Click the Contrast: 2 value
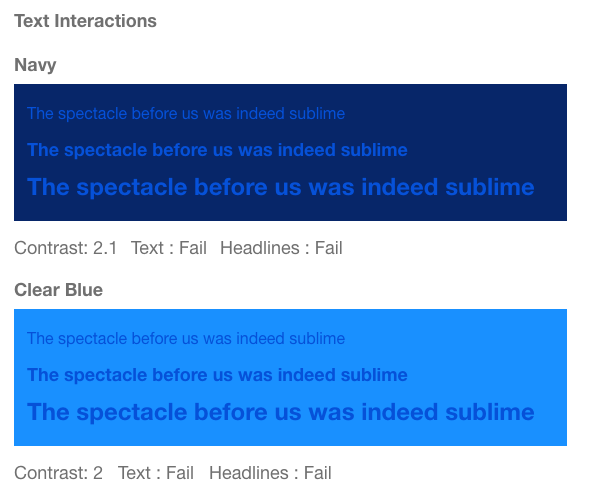The width and height of the screenshot is (593, 499). (58, 473)
